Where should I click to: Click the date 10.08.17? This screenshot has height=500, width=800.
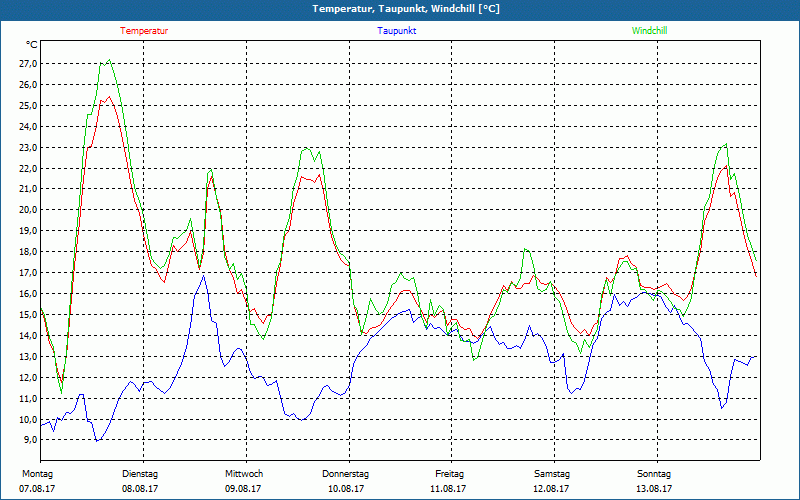pyautogui.click(x=346, y=489)
